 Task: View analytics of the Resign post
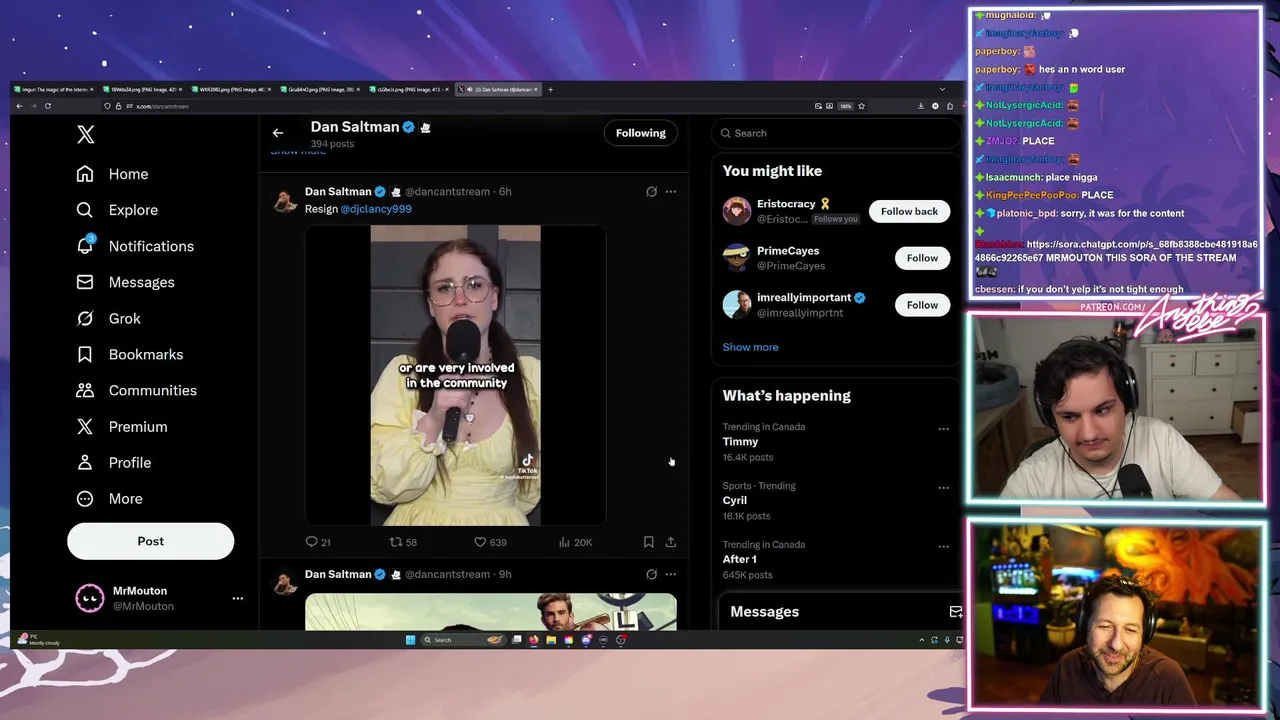576,542
